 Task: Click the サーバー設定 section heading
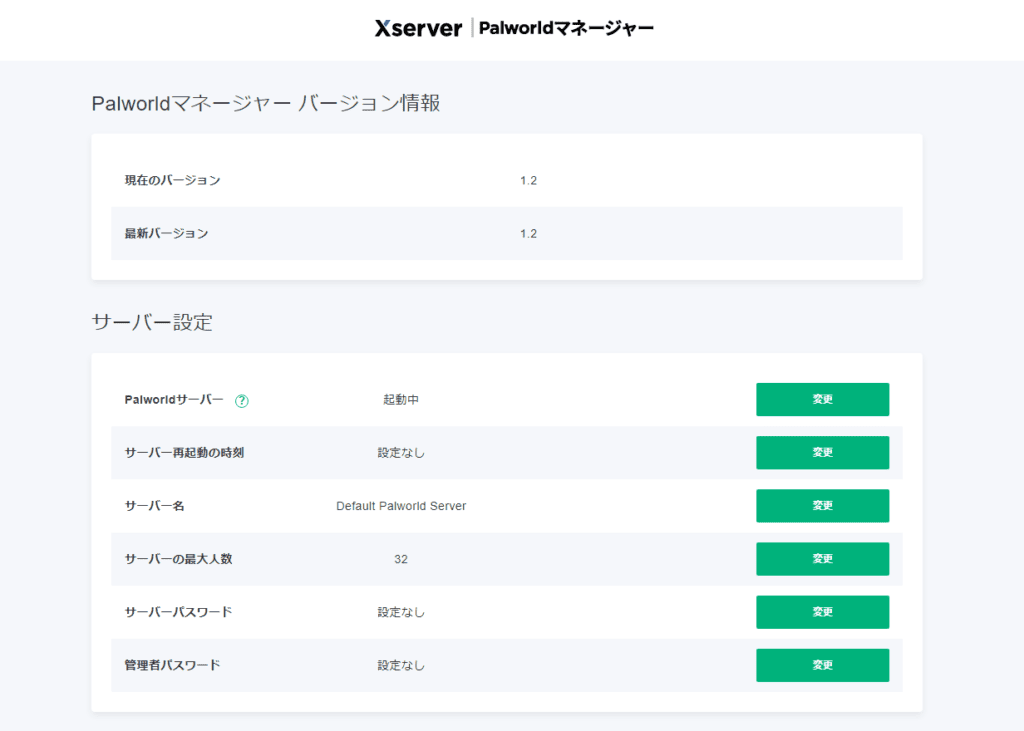click(152, 322)
